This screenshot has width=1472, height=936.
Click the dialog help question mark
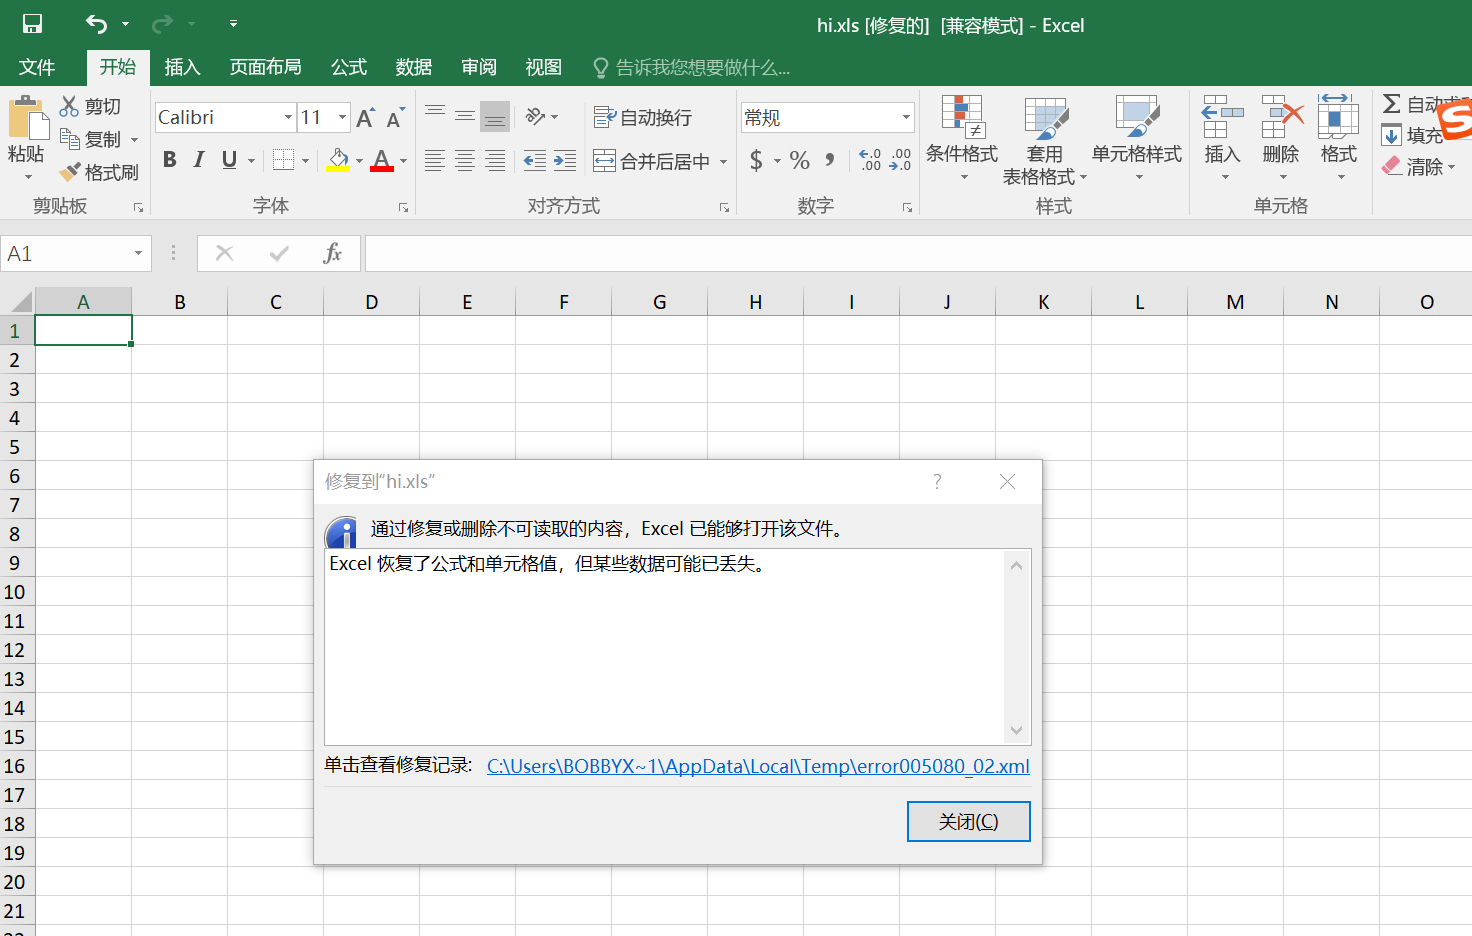pyautogui.click(x=937, y=482)
